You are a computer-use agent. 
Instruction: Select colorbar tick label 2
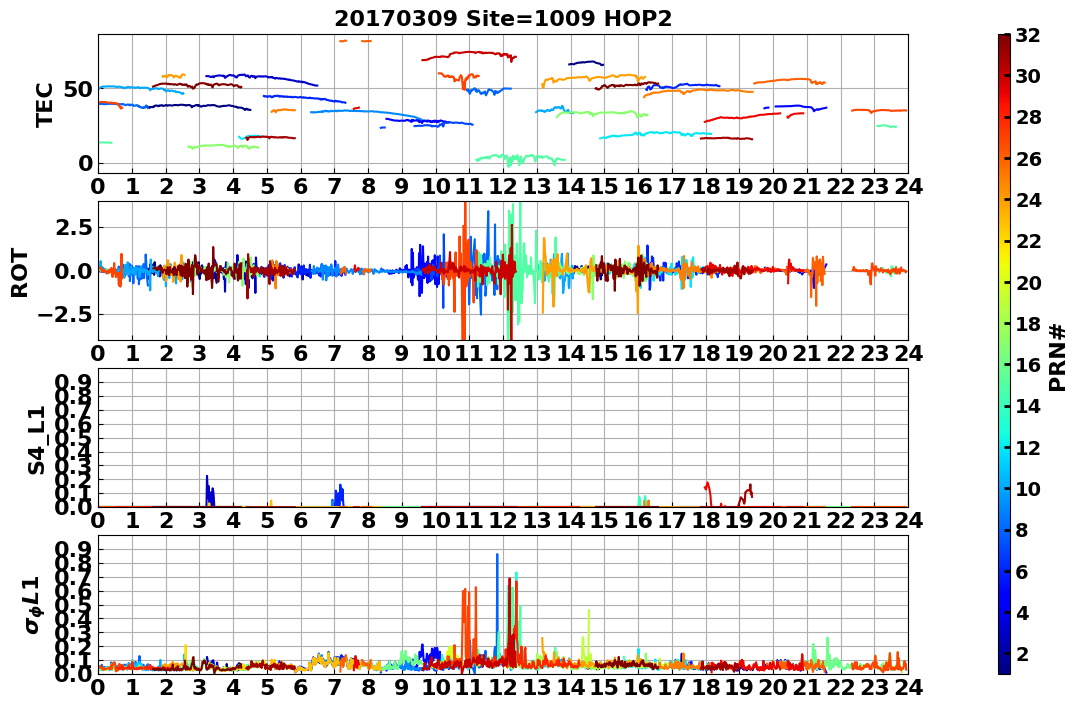pyautogui.click(x=1022, y=653)
